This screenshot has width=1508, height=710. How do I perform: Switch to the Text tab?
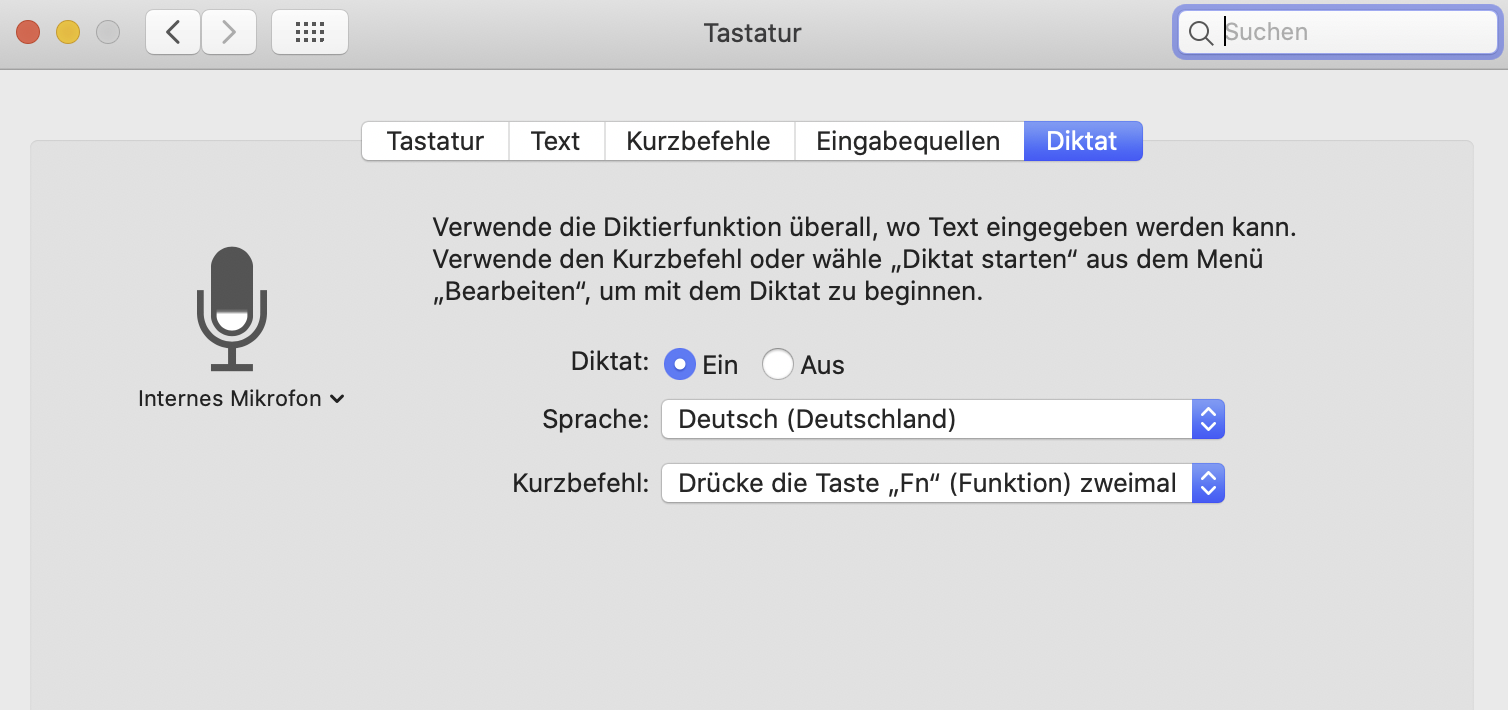click(556, 141)
